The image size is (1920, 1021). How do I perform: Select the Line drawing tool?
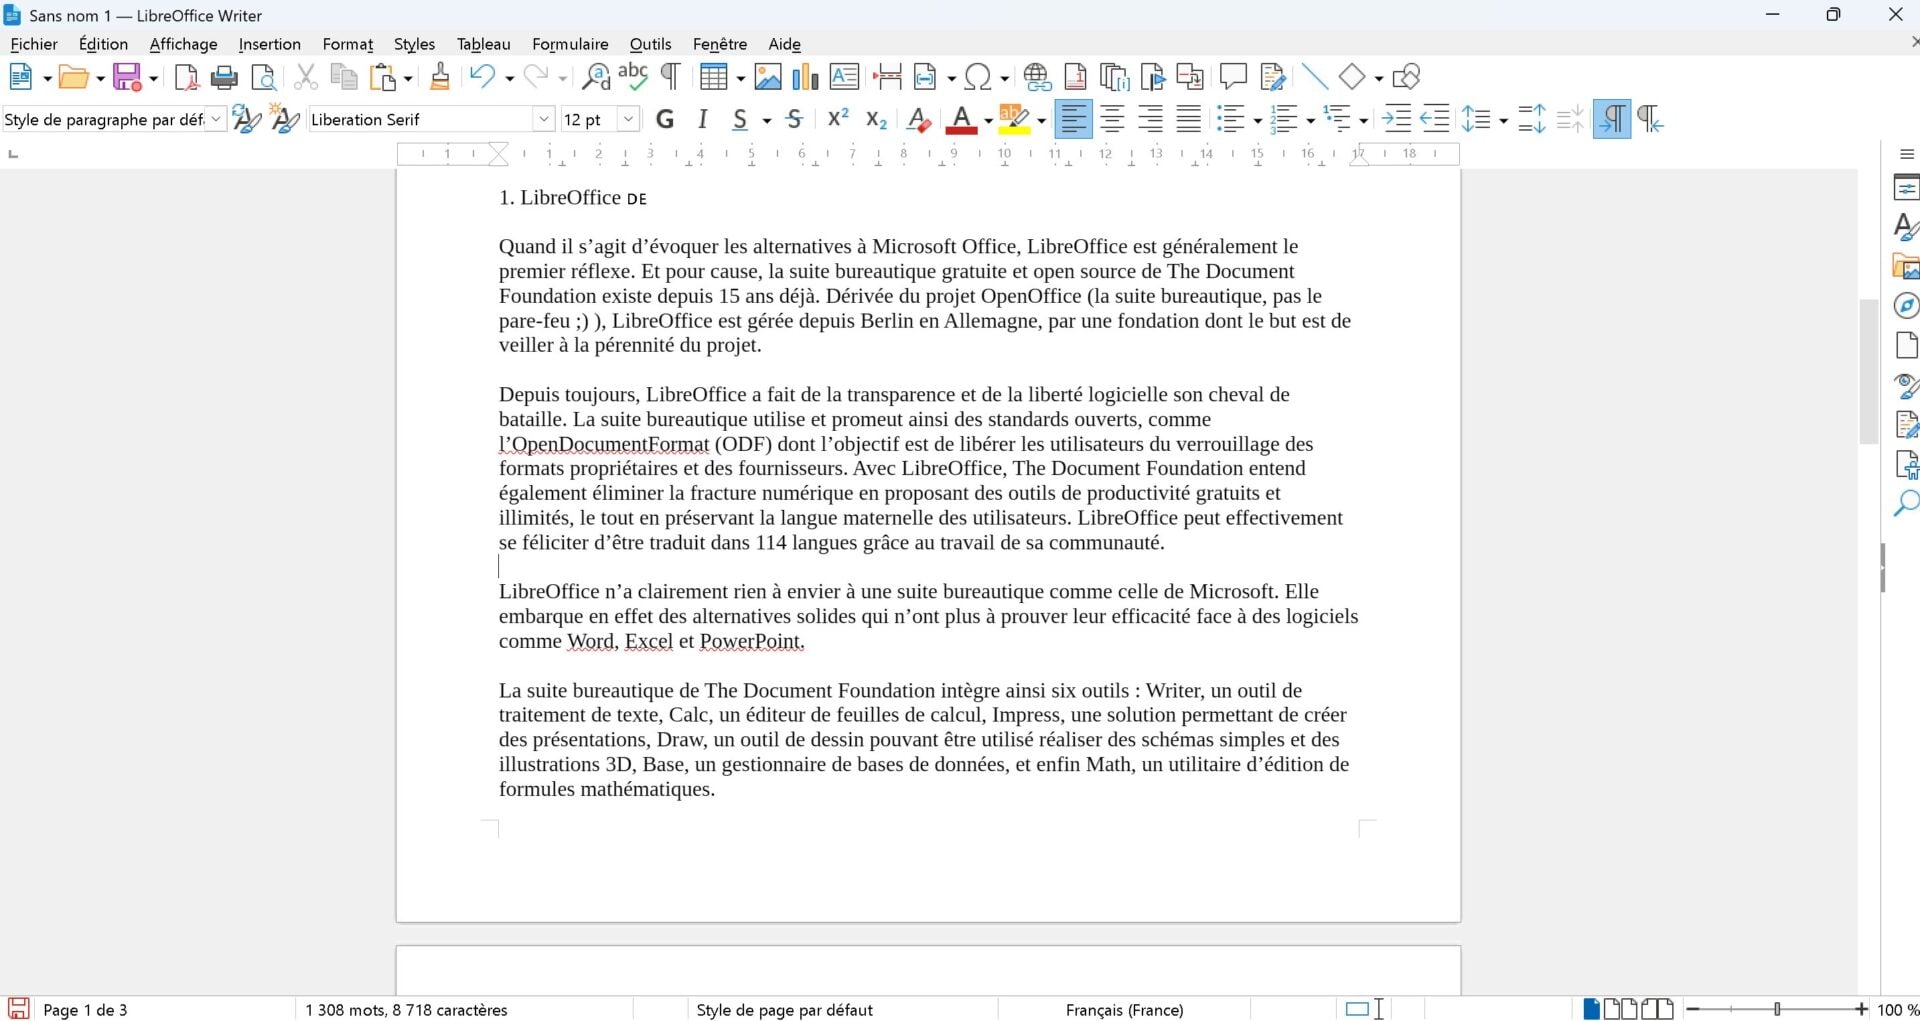pos(1315,77)
